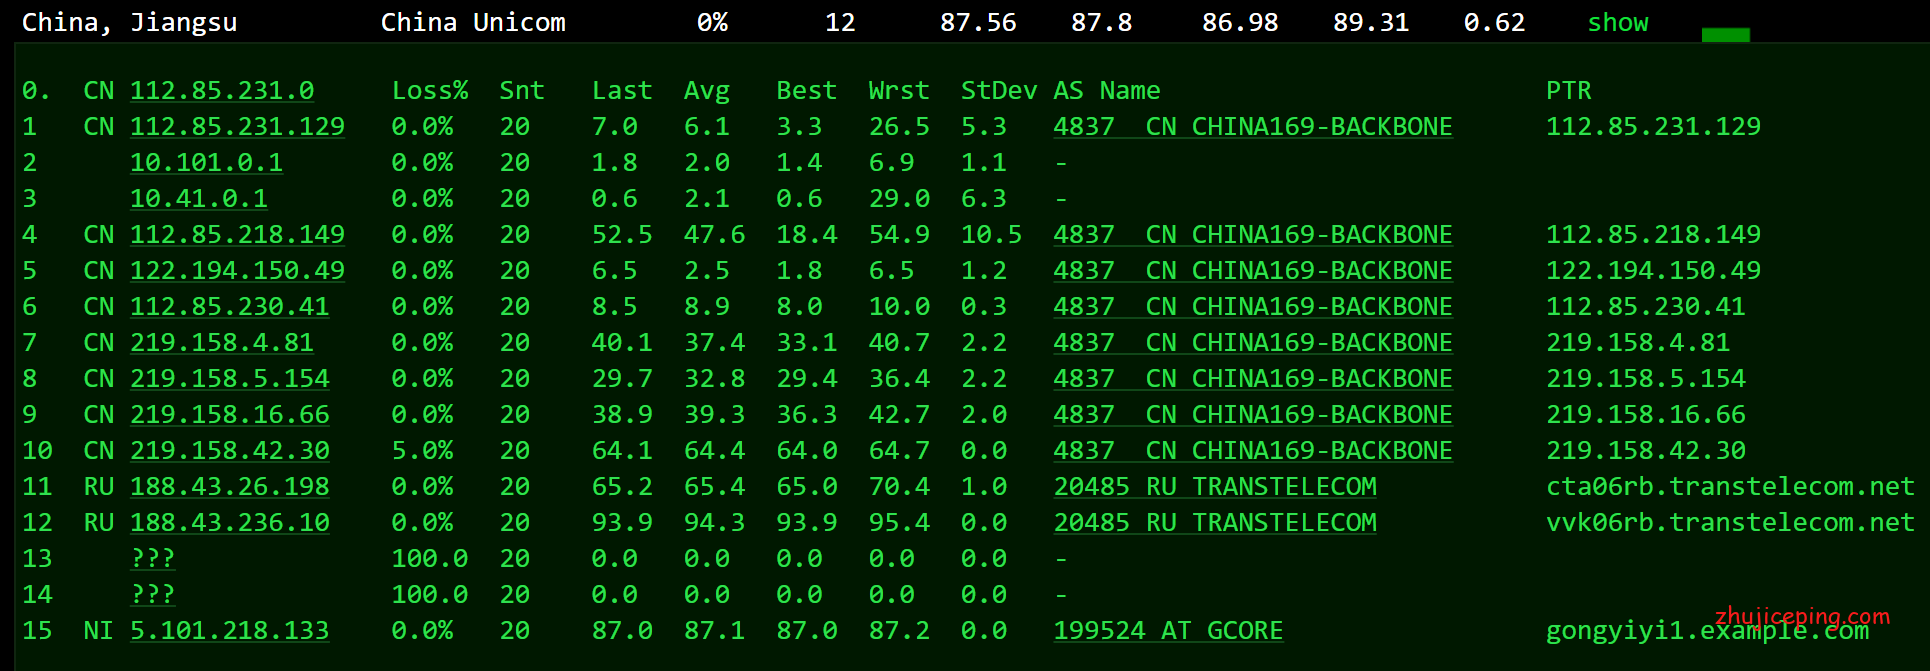Click the green latency bar beside show
The height and width of the screenshot is (671, 1930).
(x=1725, y=35)
